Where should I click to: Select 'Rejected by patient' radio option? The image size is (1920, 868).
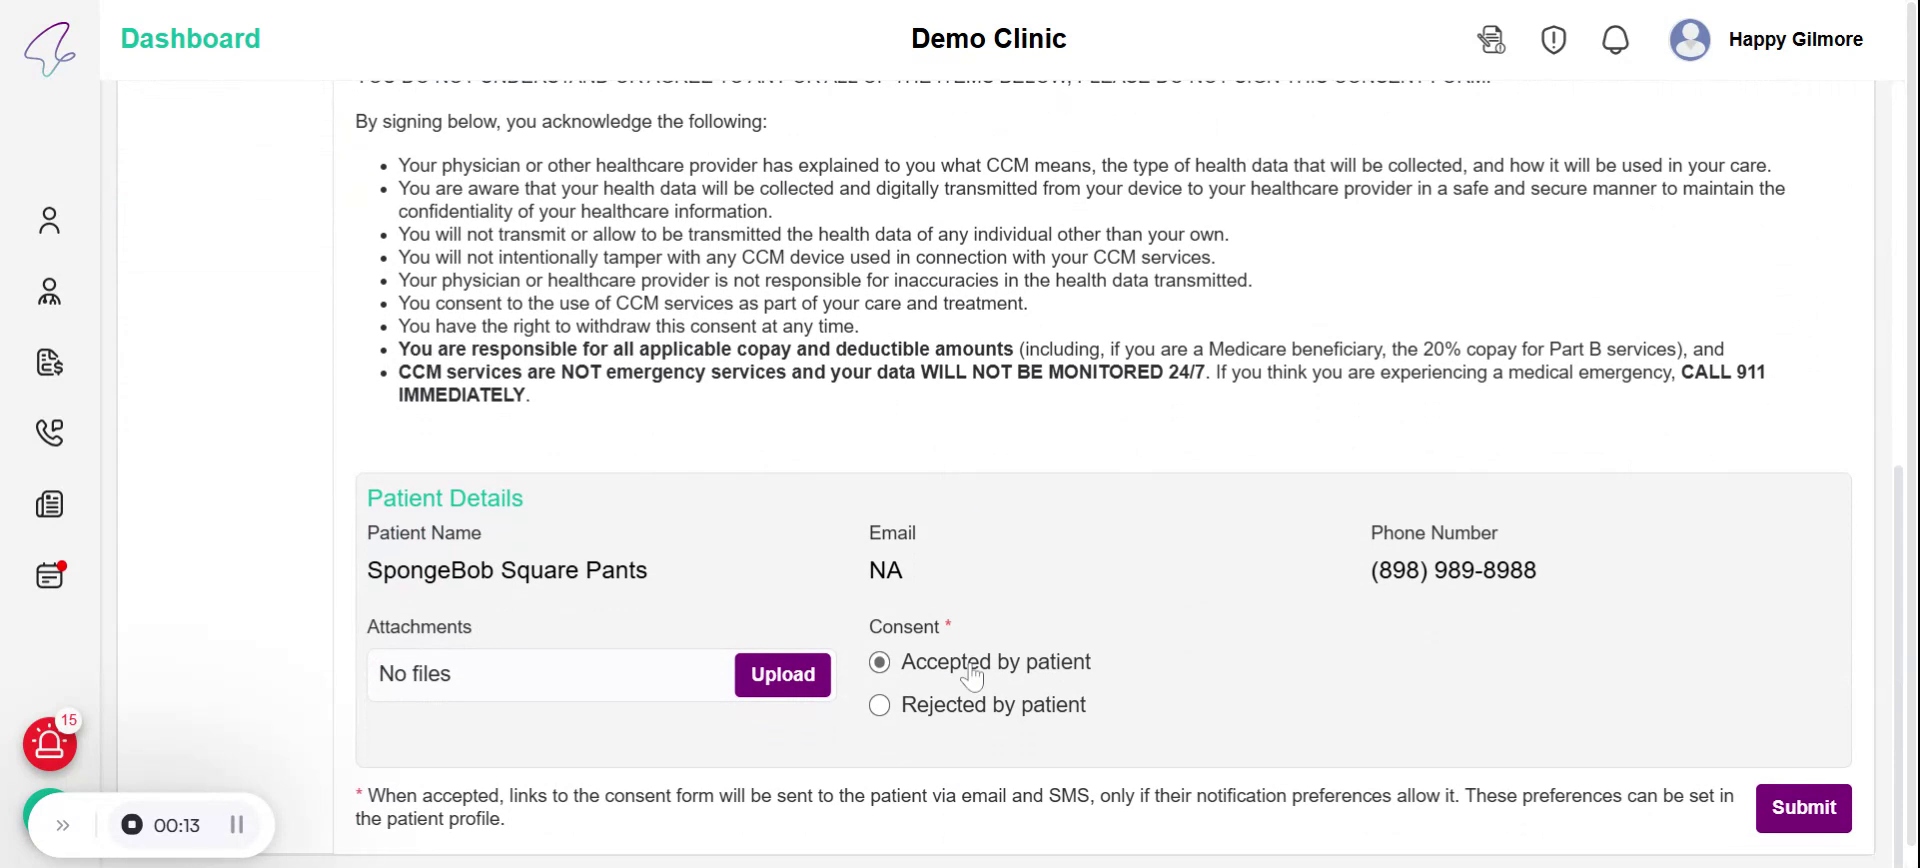(x=880, y=705)
